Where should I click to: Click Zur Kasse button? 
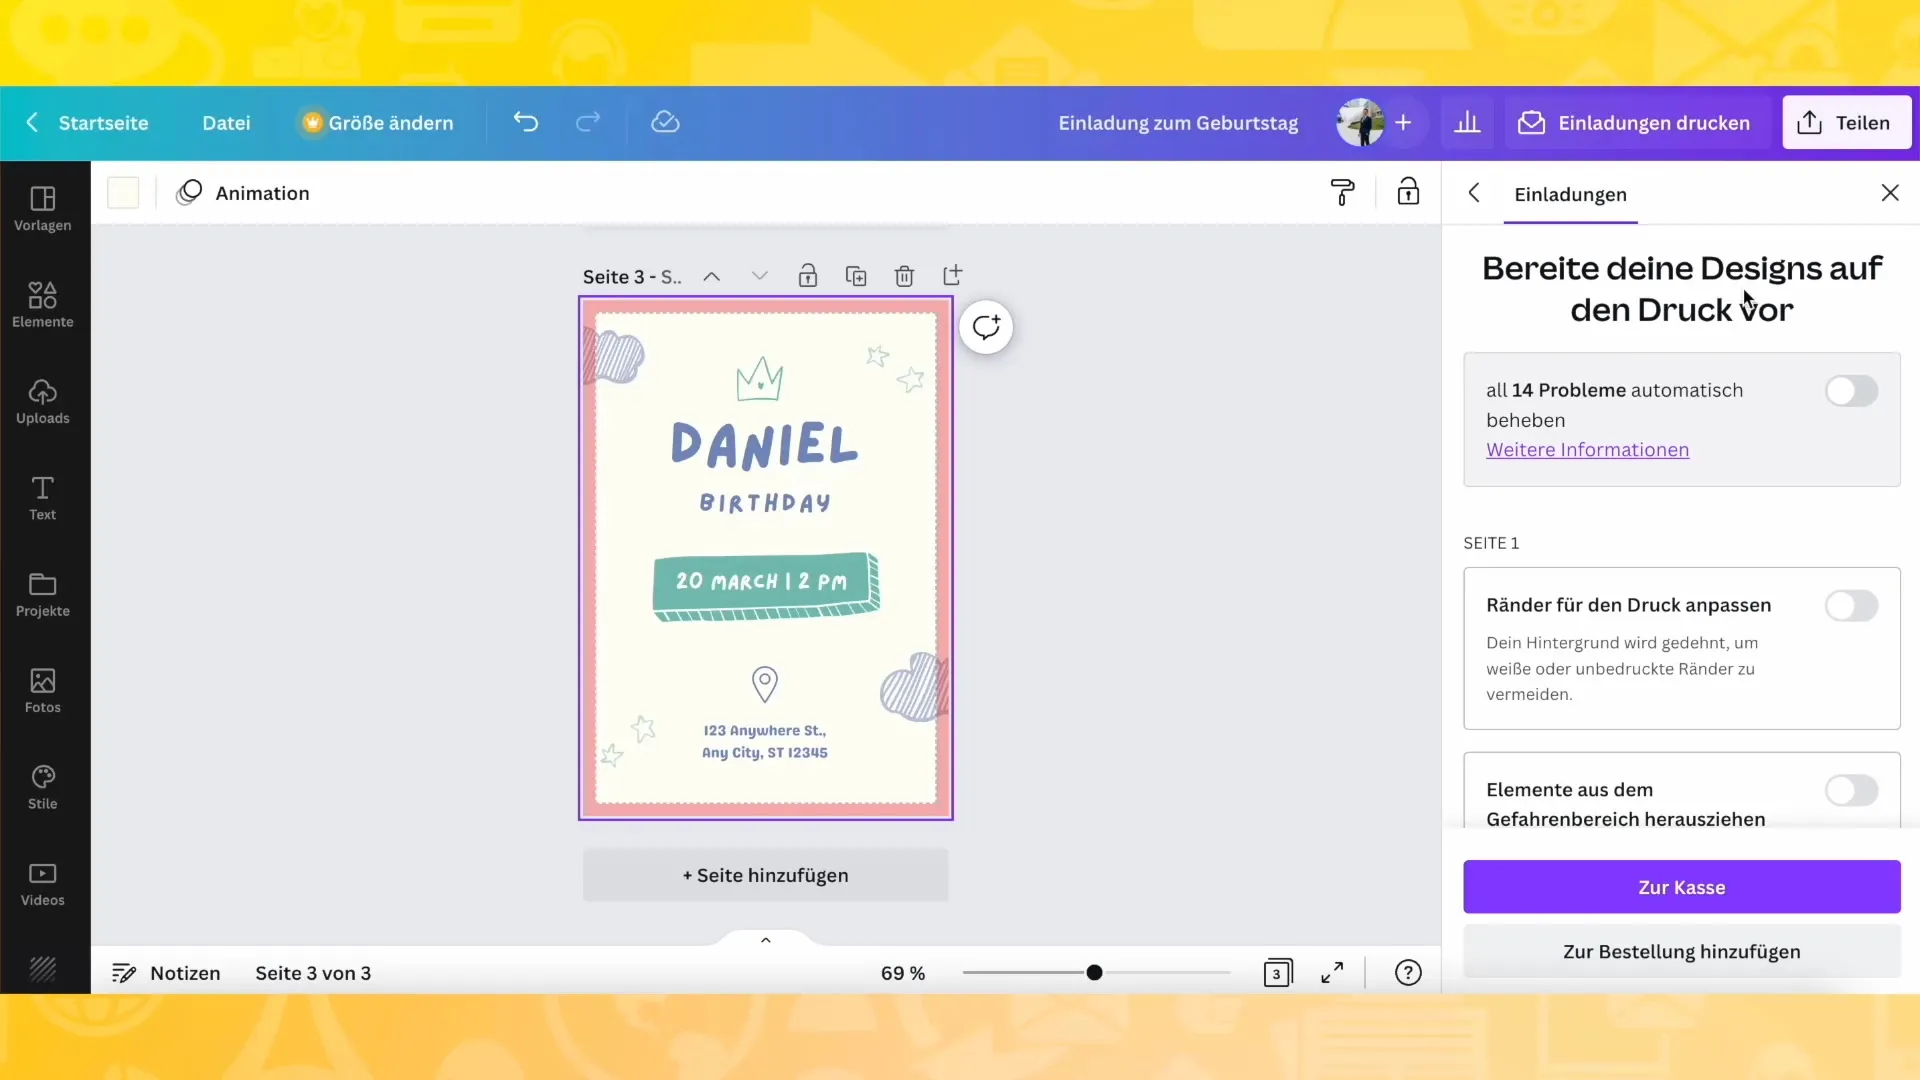tap(1681, 887)
